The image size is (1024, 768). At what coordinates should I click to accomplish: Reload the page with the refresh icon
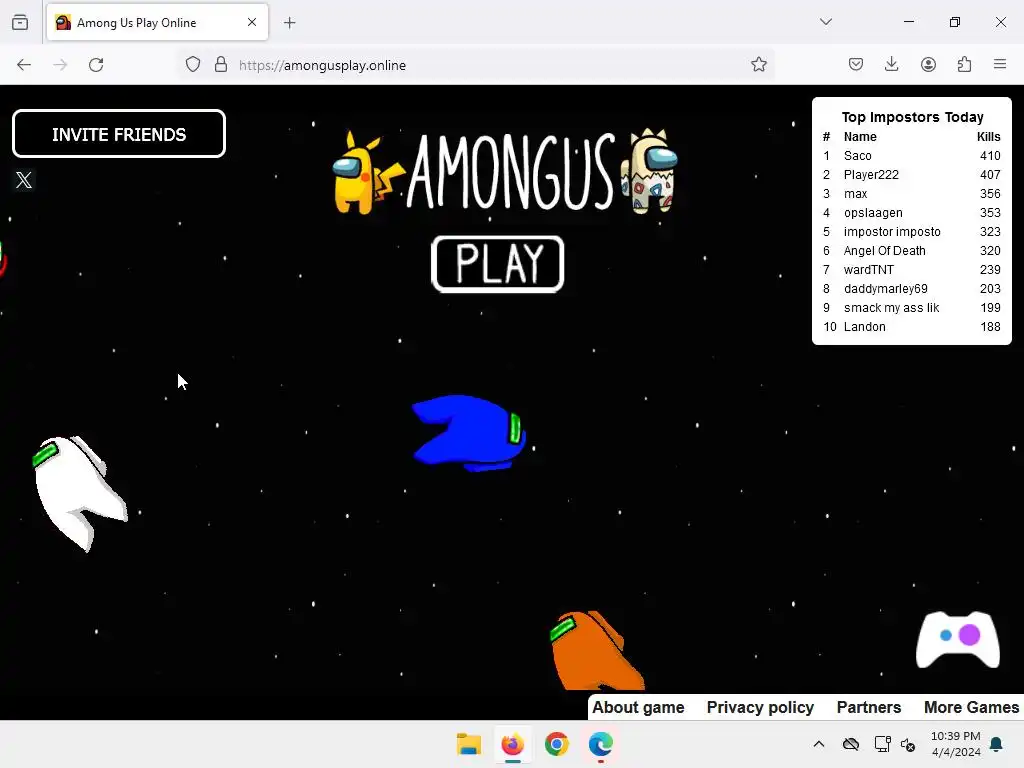[x=96, y=65]
